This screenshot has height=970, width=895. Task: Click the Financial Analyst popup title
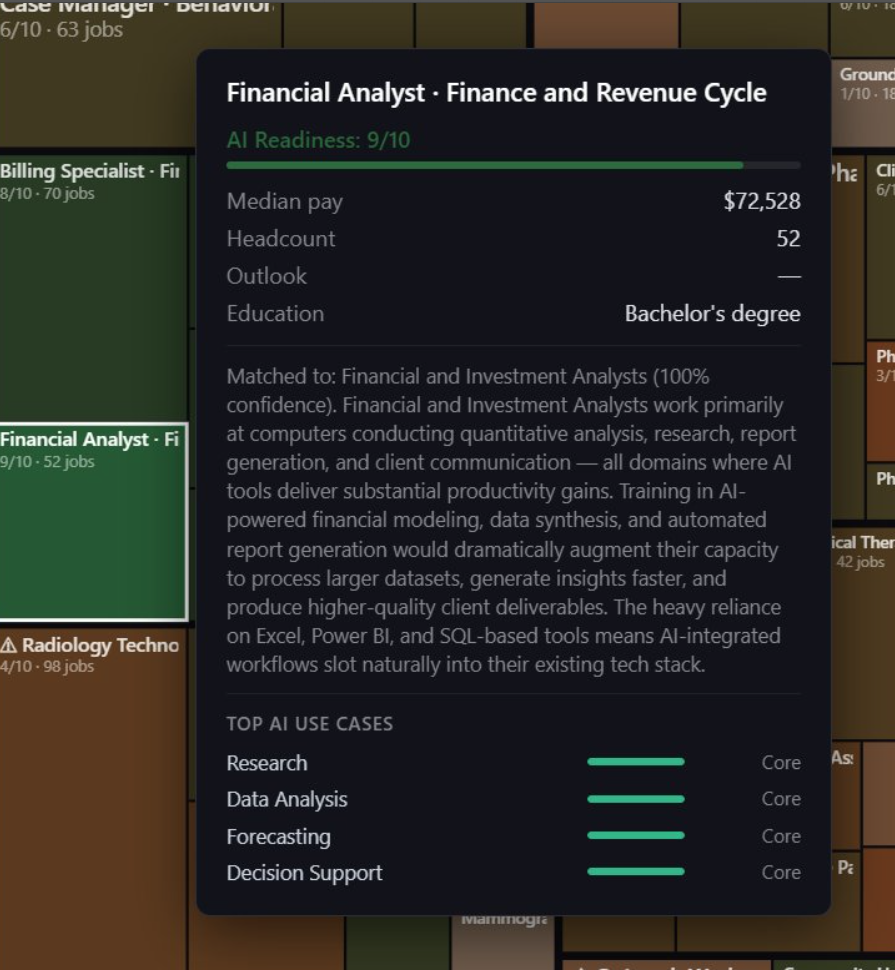click(x=496, y=92)
